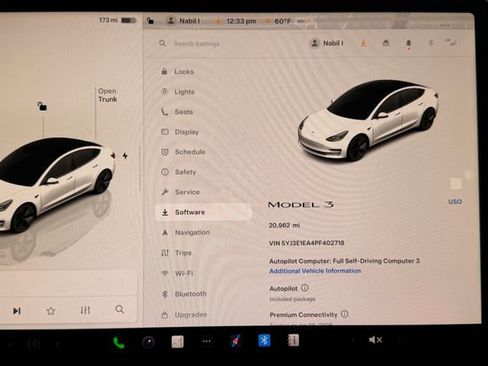The height and width of the screenshot is (366, 488).
Task: Tap the info icon next to Autopilot
Action: (x=305, y=288)
